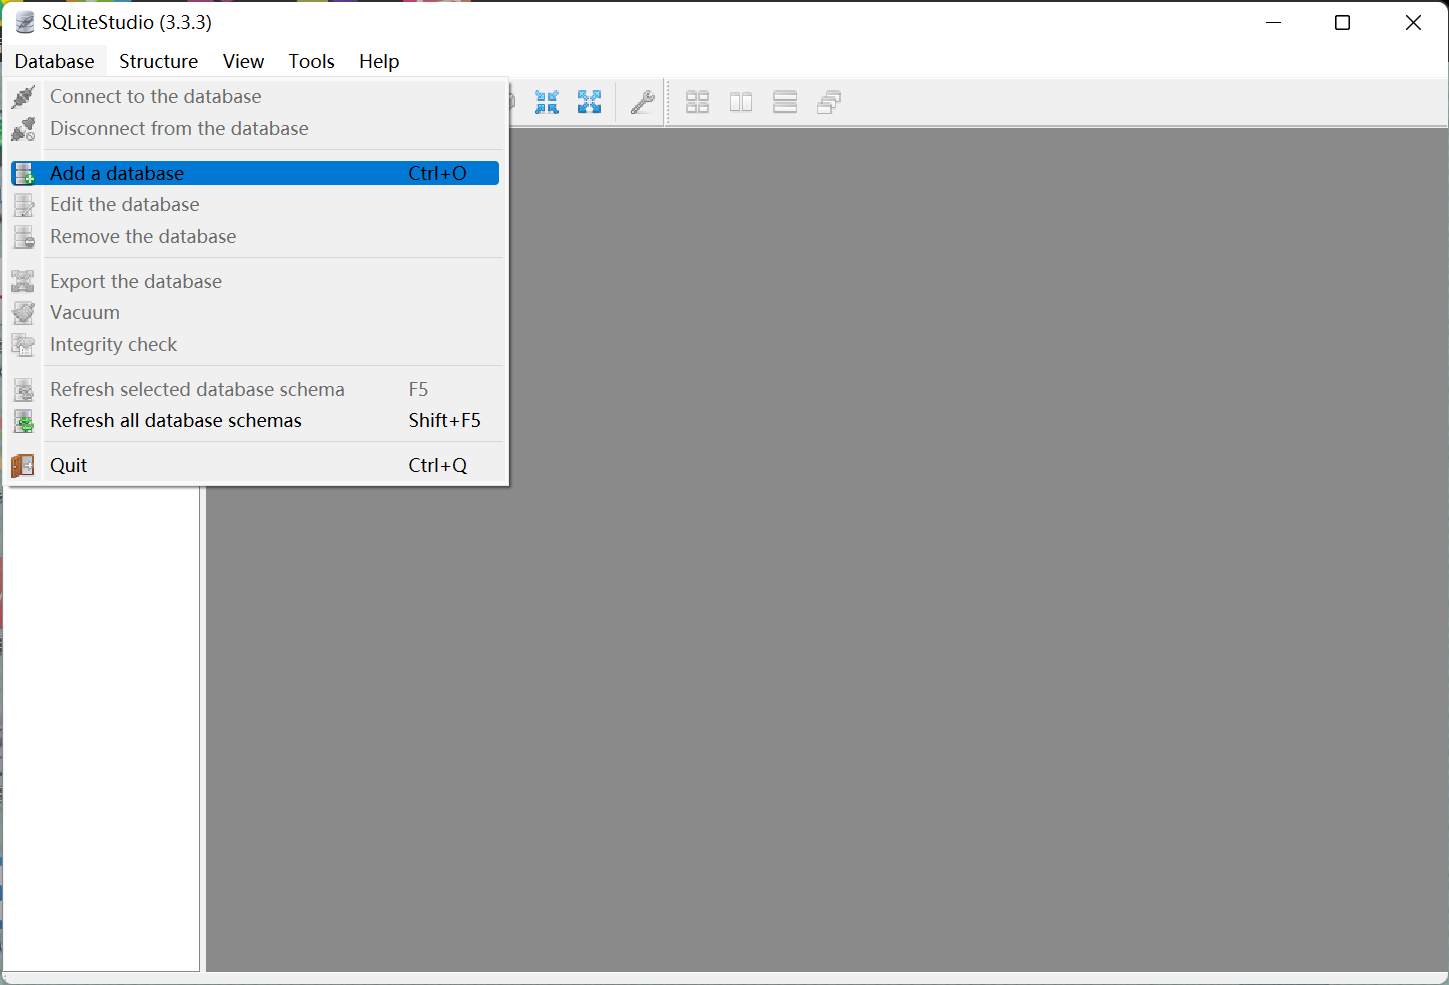Open the Structure menu
Screen dimensions: 1449x985
(158, 61)
